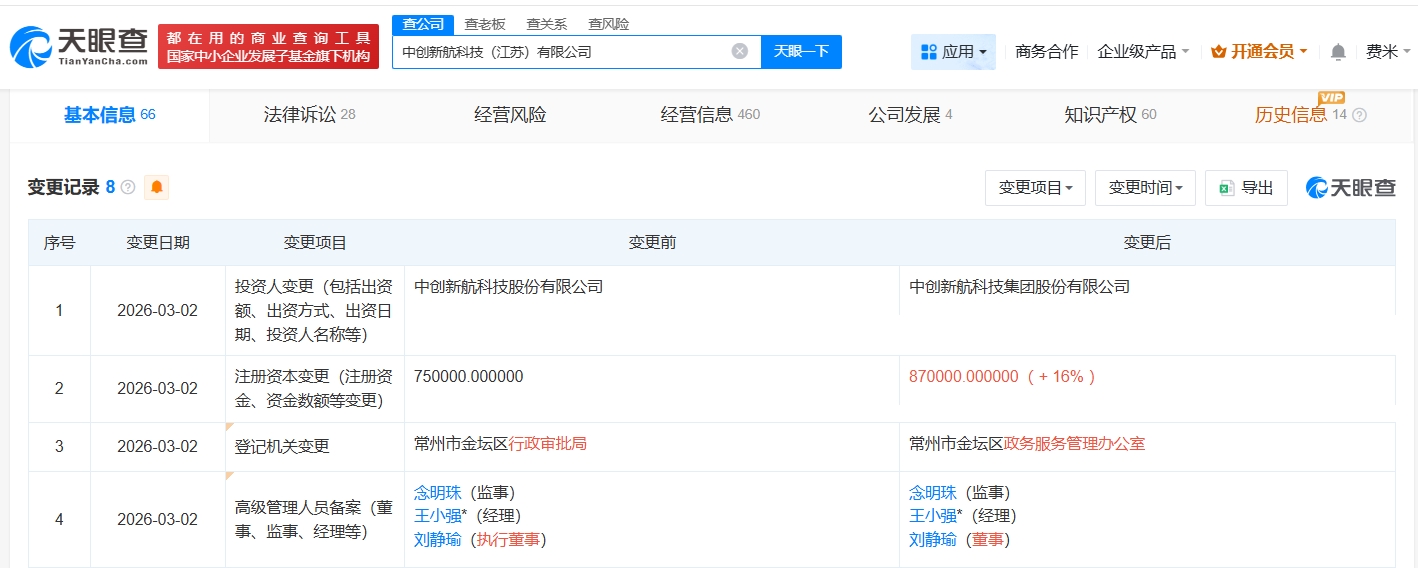
Task: Open the 应用 apps grid menu
Action: tap(952, 52)
